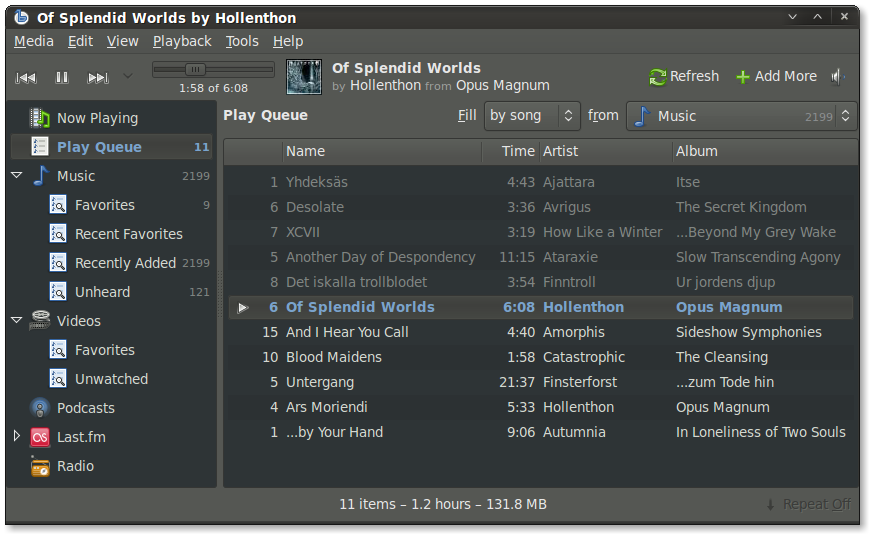Select the Ars Moriendi track

pos(540,407)
